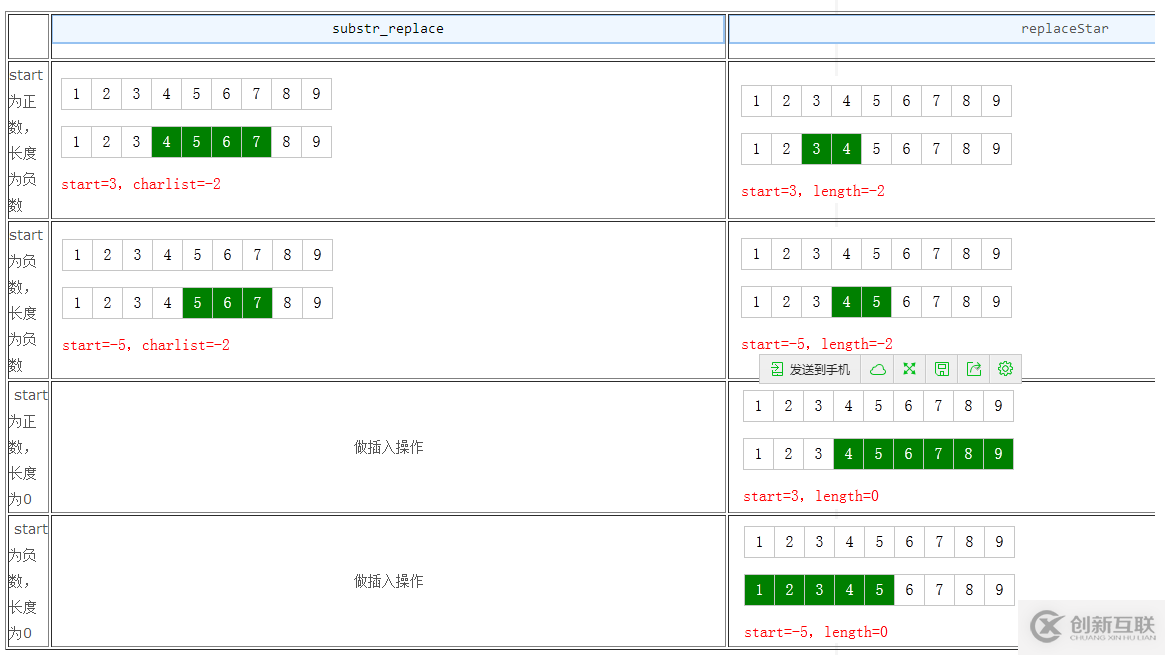Click the red caption start=3, charlist=-2

point(141,184)
